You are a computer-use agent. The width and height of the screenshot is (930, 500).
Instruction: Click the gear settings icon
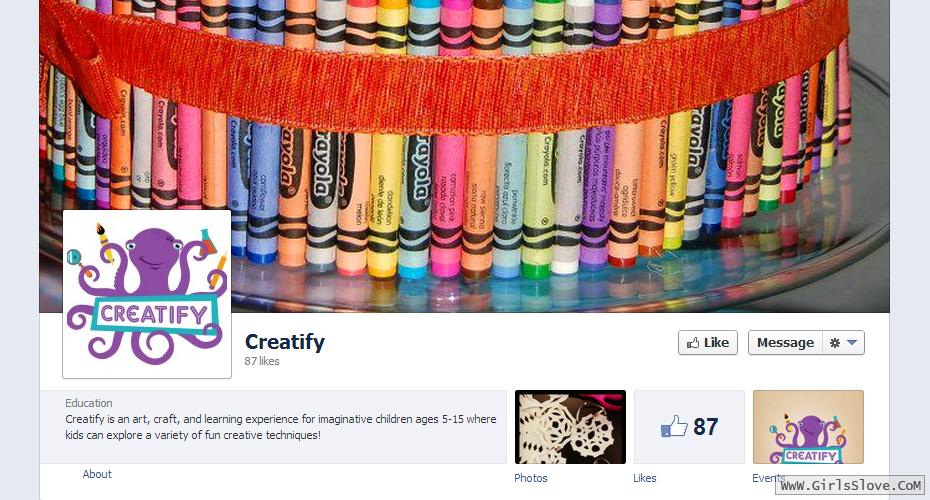point(835,343)
